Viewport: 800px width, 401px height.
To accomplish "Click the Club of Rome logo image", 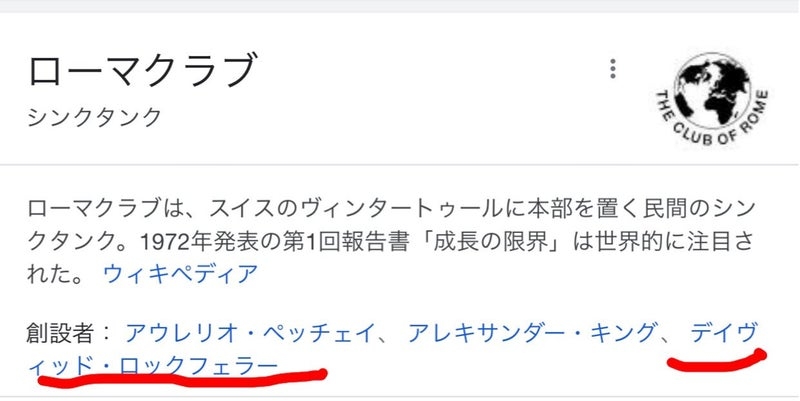I will click(712, 98).
